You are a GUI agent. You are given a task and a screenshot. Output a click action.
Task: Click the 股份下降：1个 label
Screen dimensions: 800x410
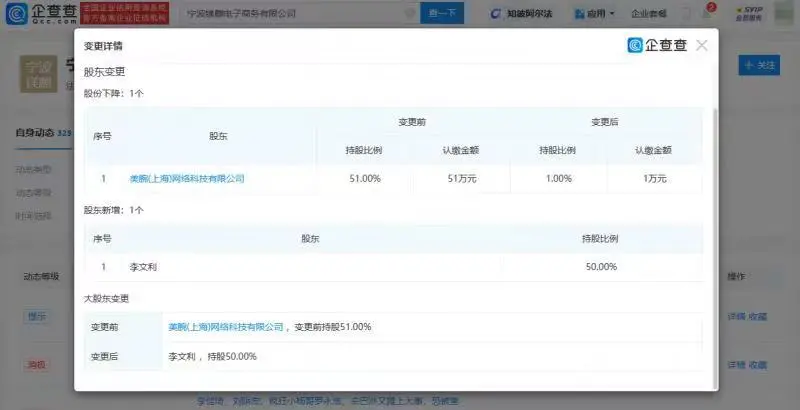pyautogui.click(x=114, y=93)
